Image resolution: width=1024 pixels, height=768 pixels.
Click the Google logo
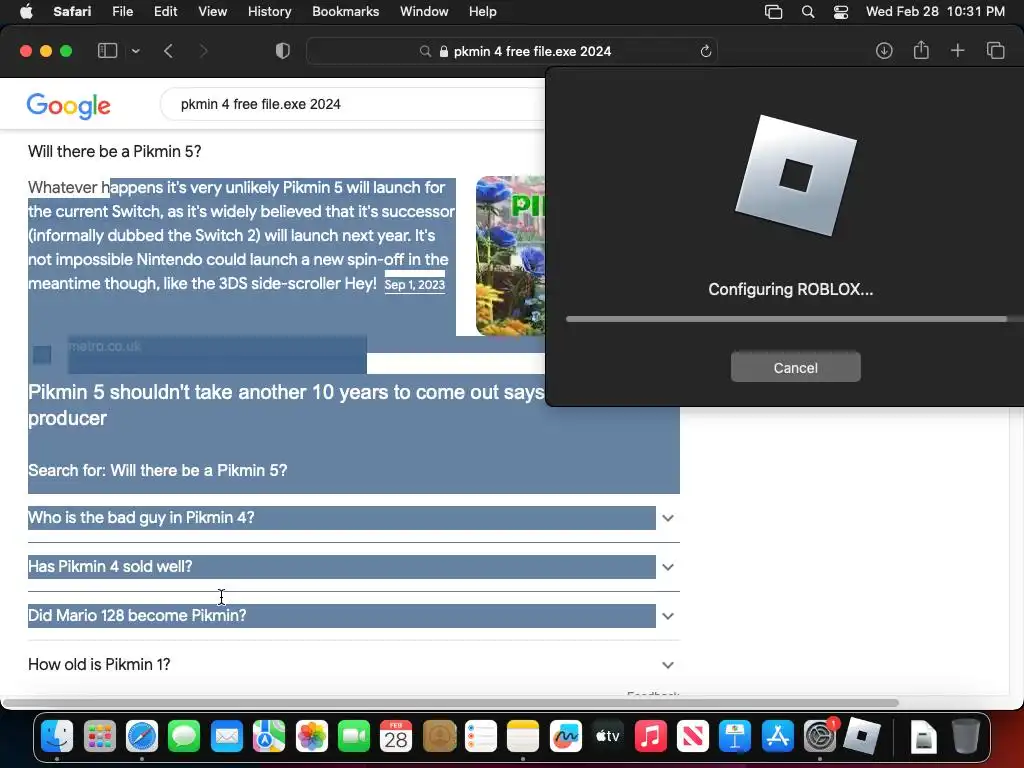pos(69,106)
